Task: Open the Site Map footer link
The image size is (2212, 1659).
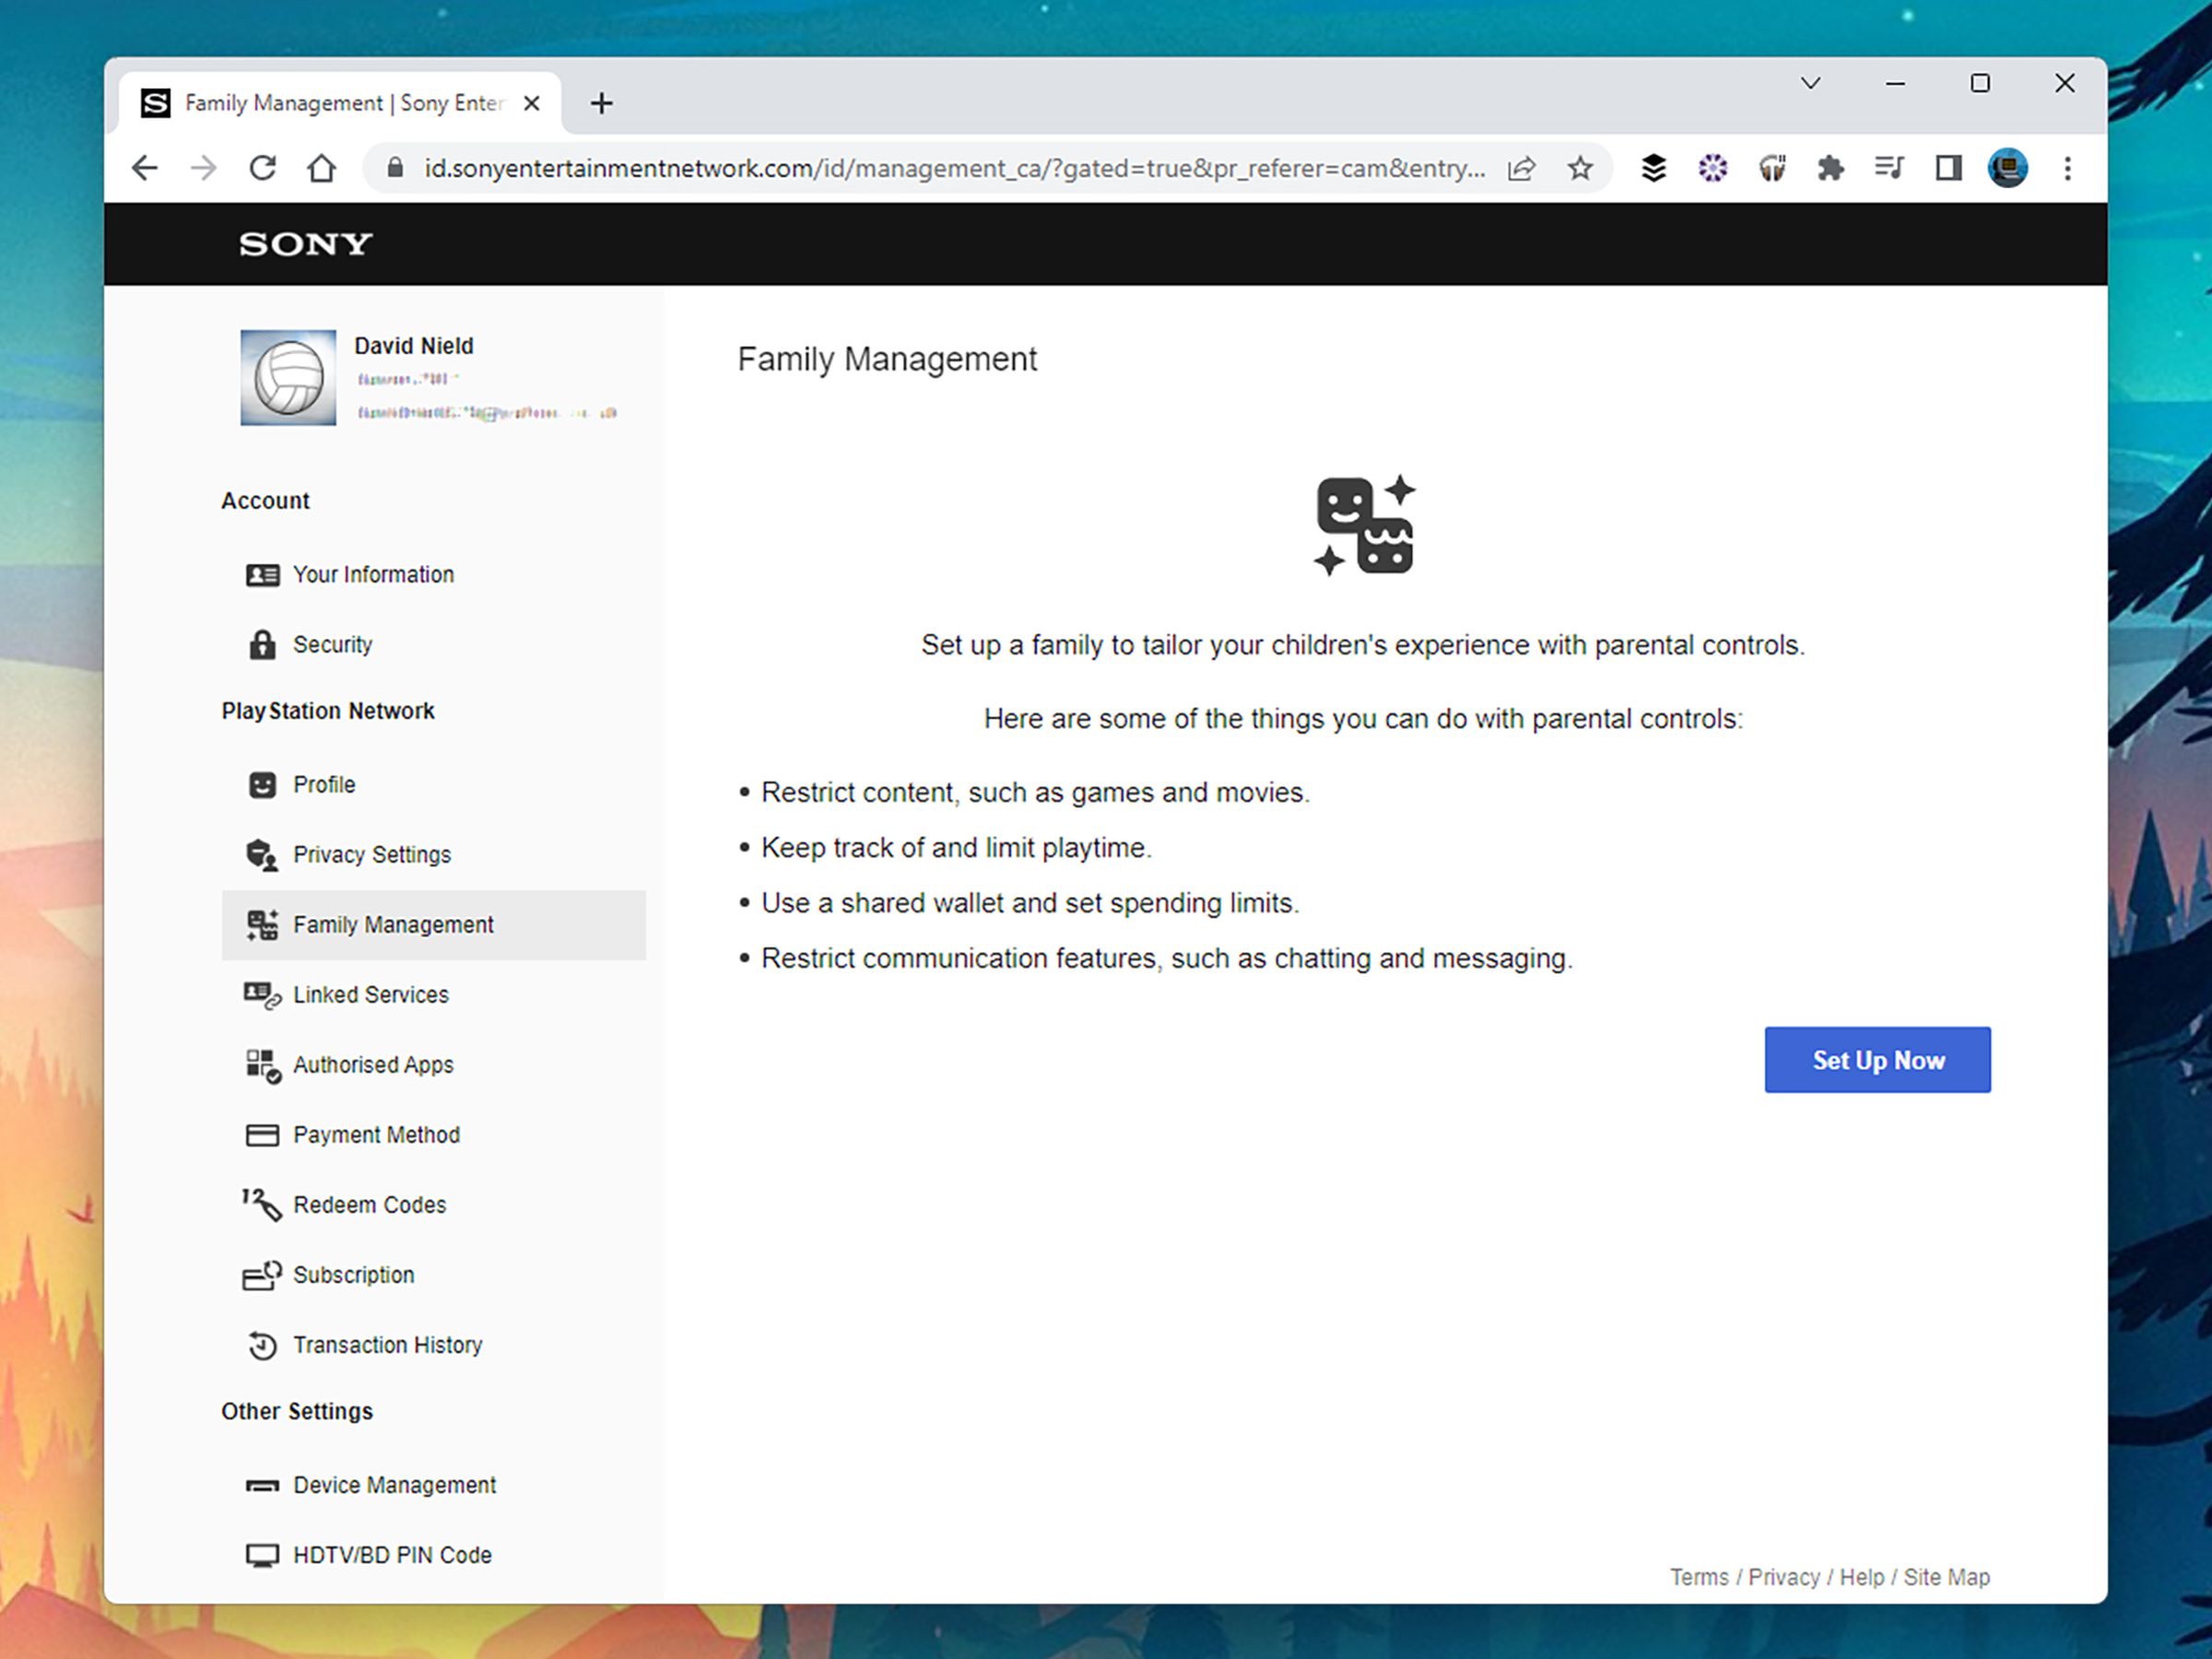Action: tap(1946, 1577)
